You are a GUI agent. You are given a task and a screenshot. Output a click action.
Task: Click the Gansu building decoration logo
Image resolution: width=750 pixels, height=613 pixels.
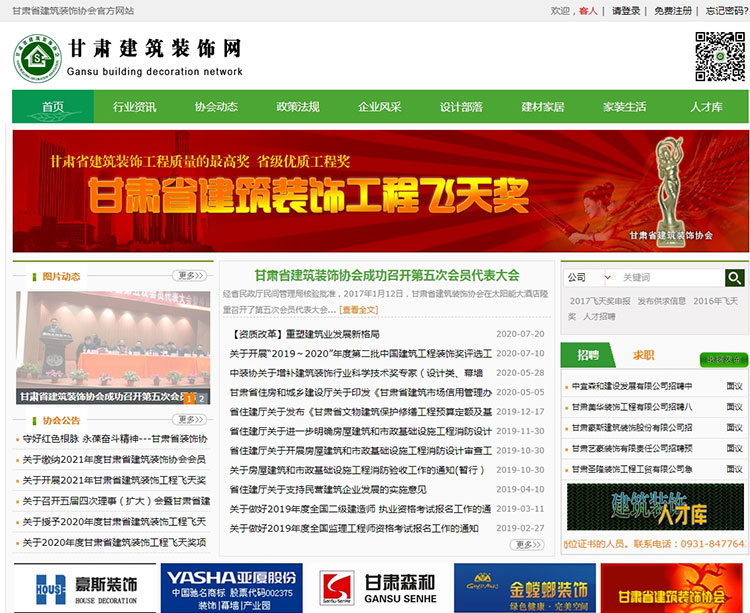[37, 59]
